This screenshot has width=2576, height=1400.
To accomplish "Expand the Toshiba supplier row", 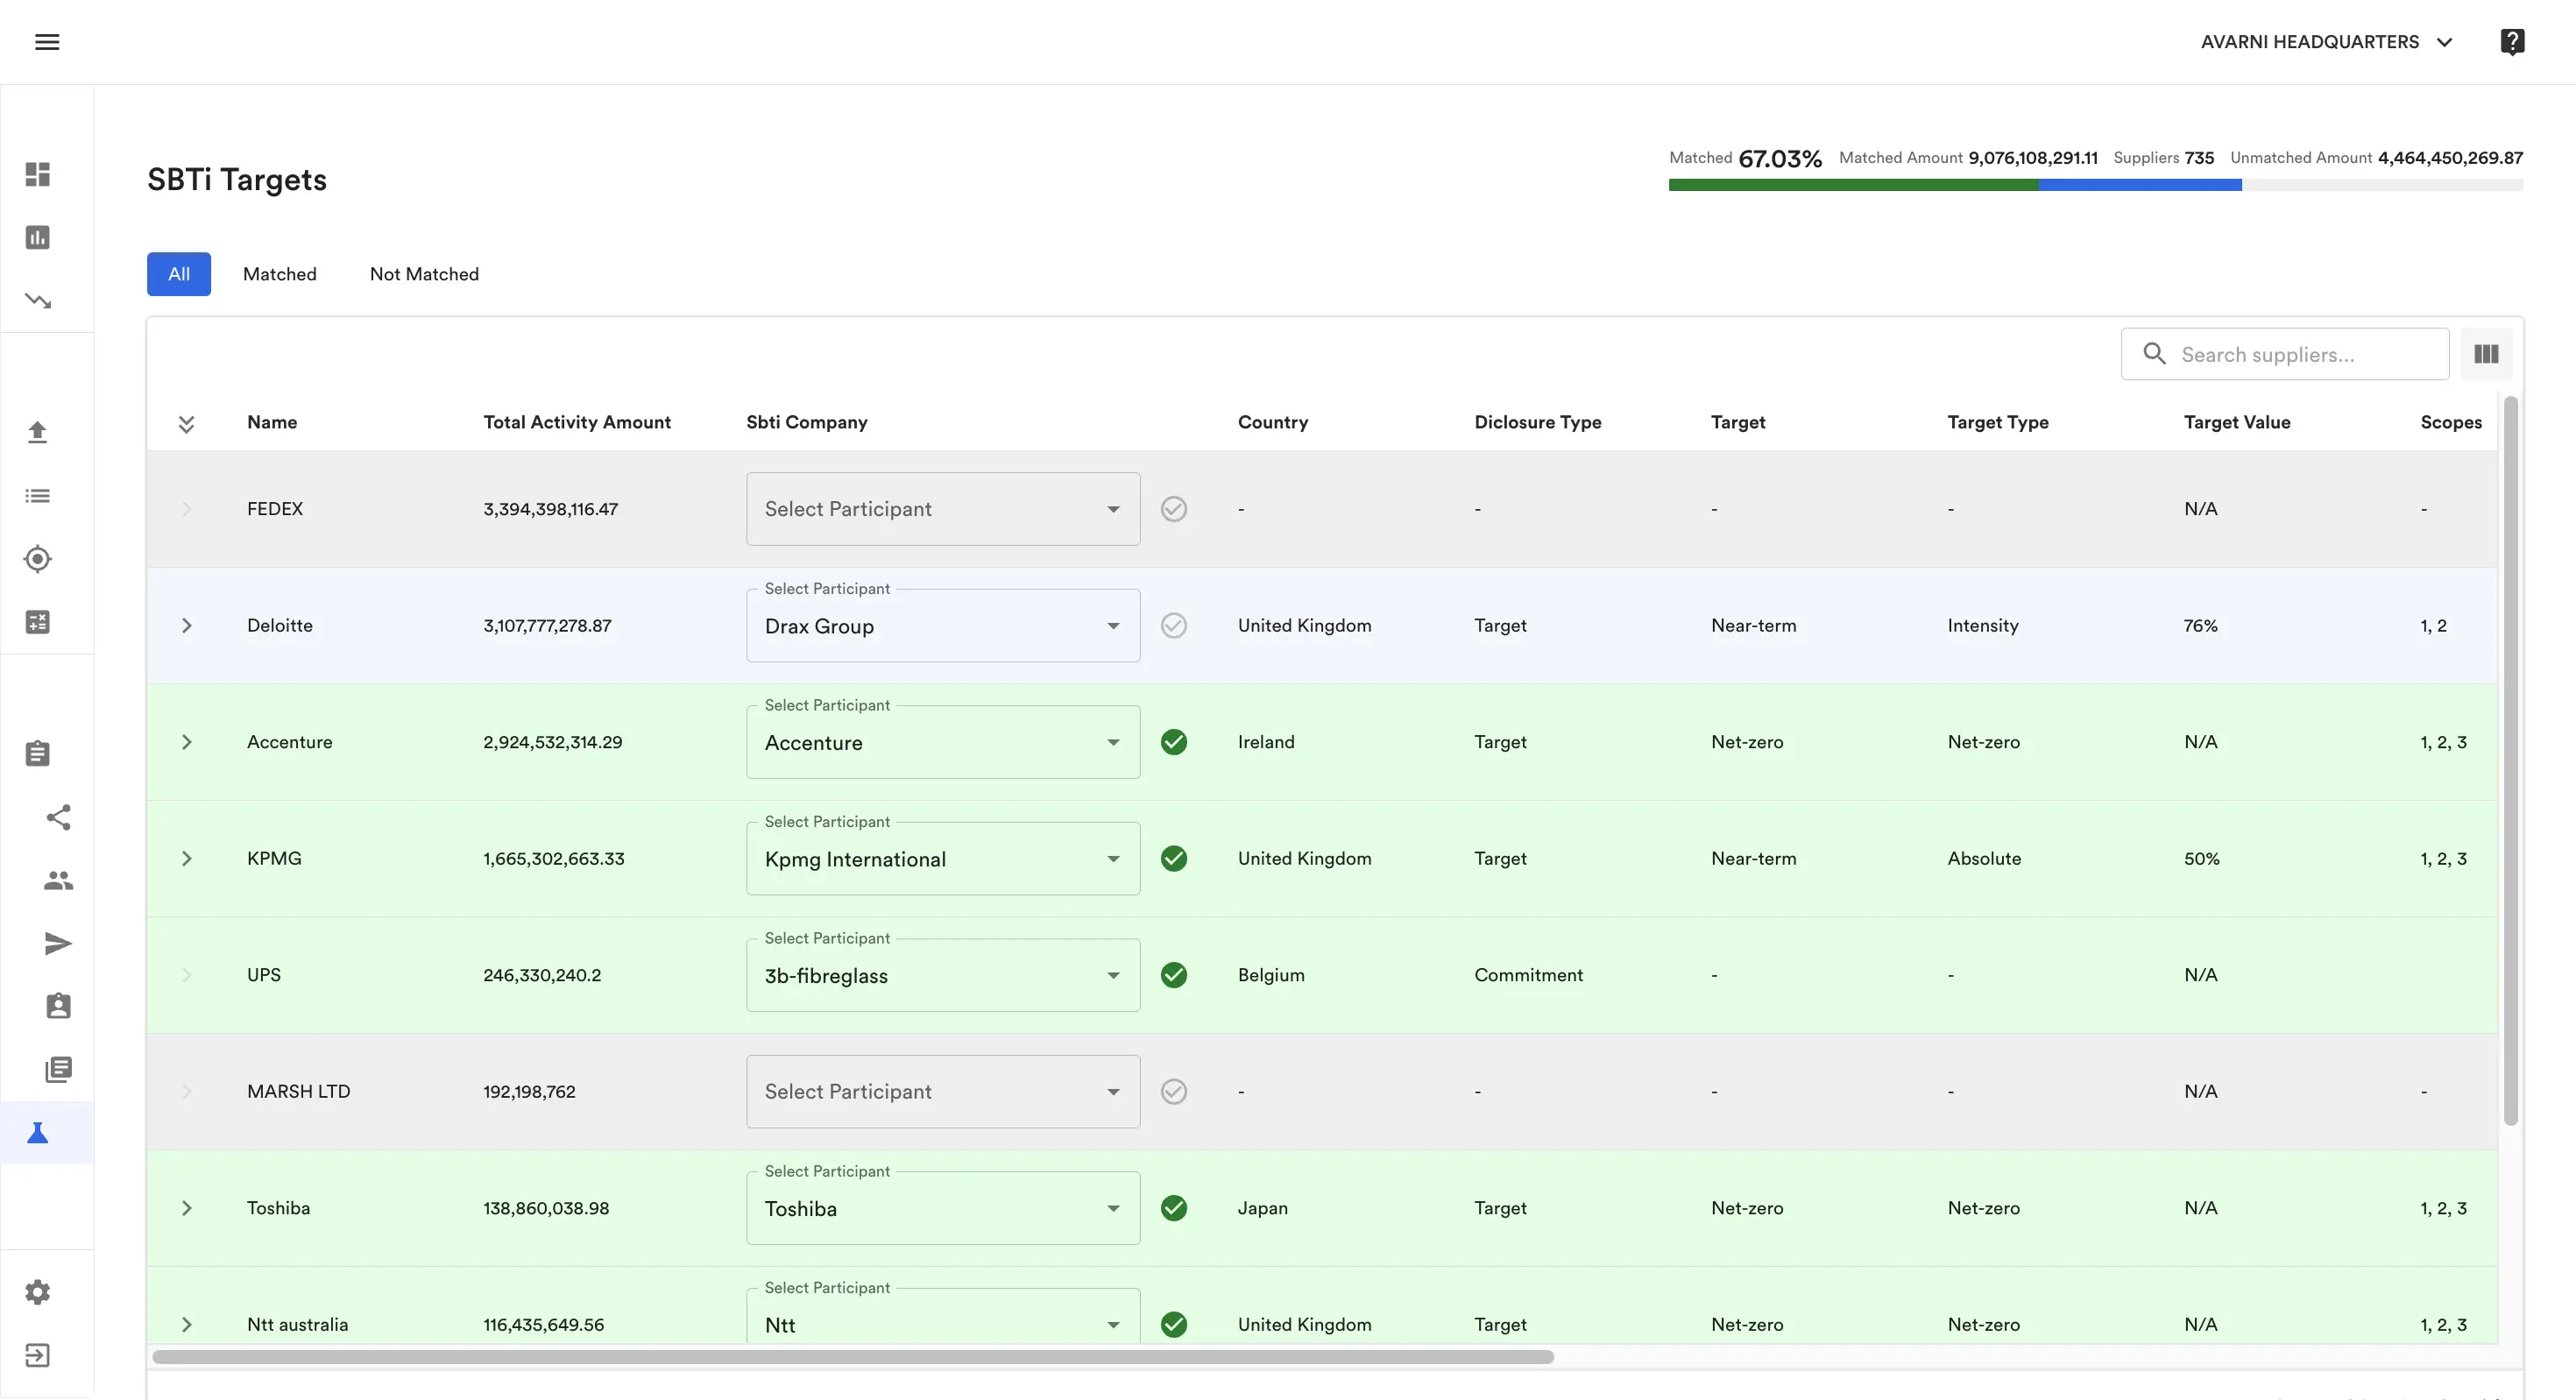I will (x=186, y=1208).
